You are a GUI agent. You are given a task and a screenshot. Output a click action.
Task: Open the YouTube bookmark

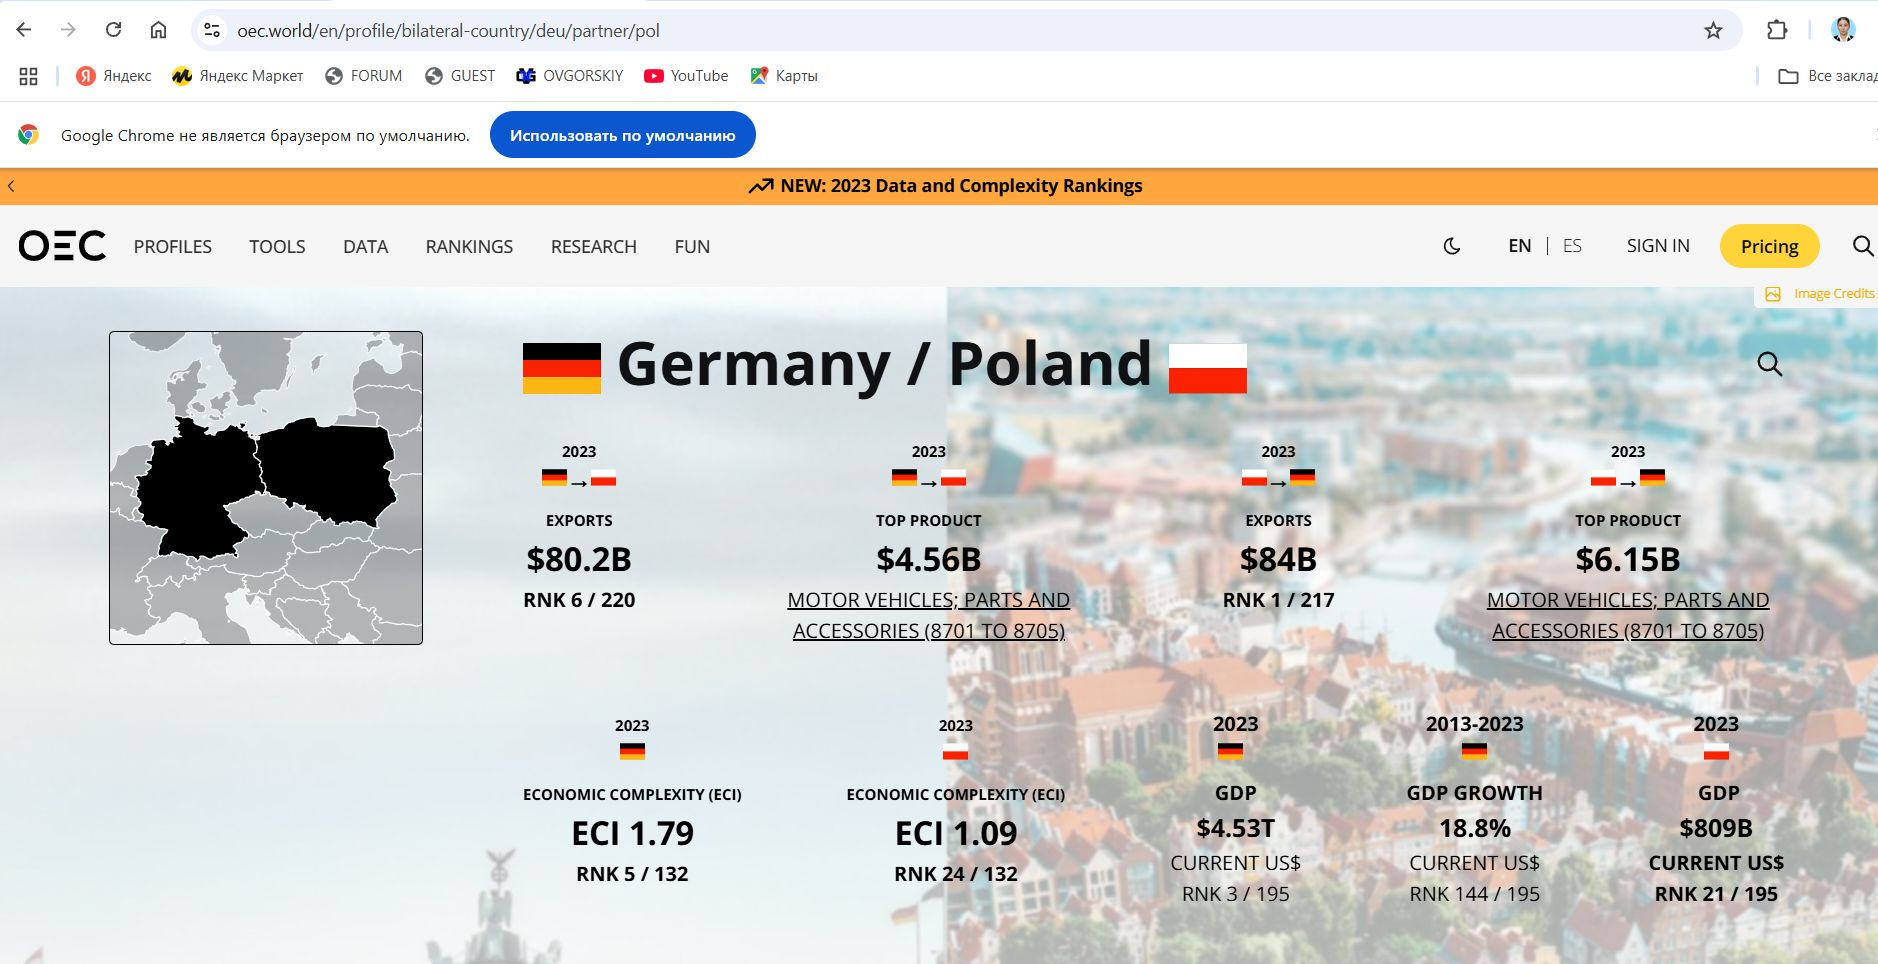pyautogui.click(x=686, y=76)
